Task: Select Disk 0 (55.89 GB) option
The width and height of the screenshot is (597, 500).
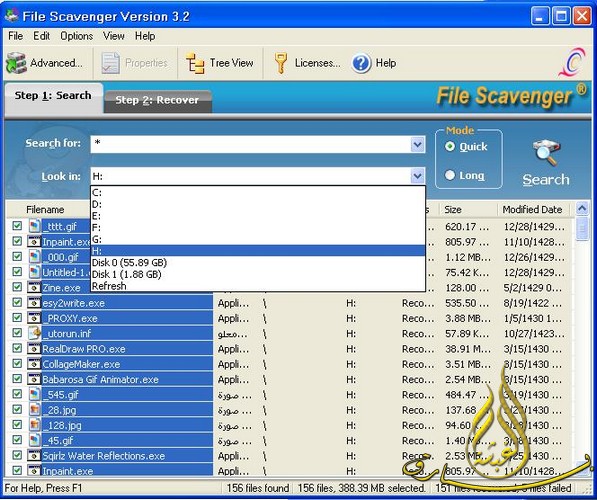Action: point(258,262)
